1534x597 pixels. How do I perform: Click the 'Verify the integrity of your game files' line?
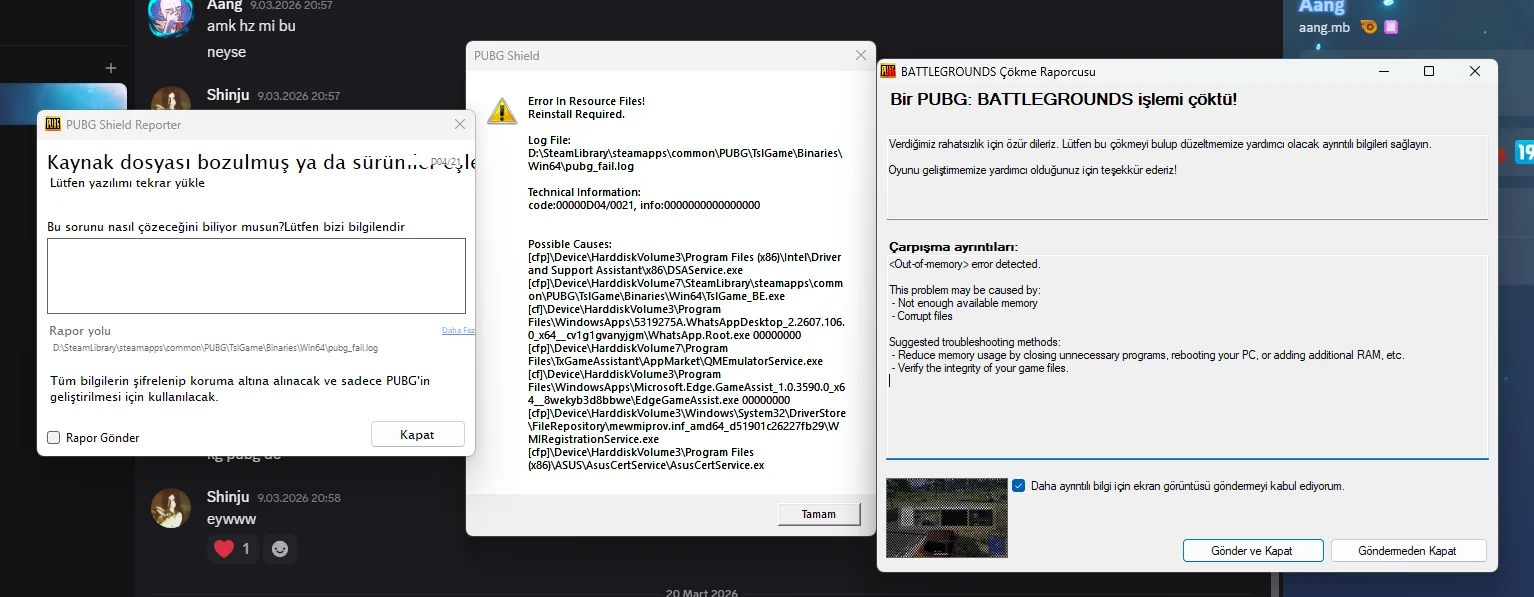pyautogui.click(x=980, y=368)
